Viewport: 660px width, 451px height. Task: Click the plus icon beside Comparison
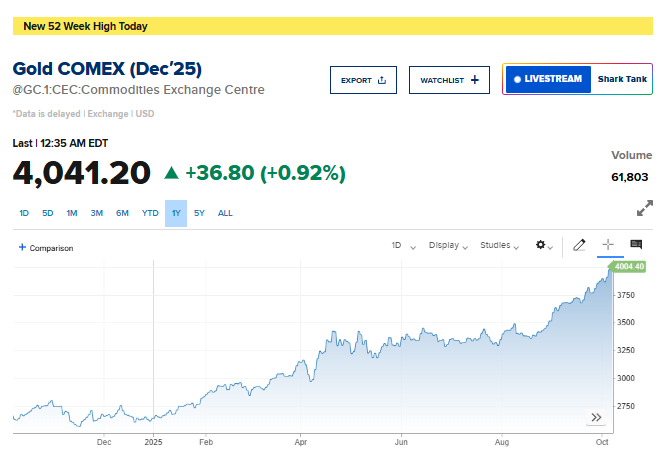click(x=23, y=247)
